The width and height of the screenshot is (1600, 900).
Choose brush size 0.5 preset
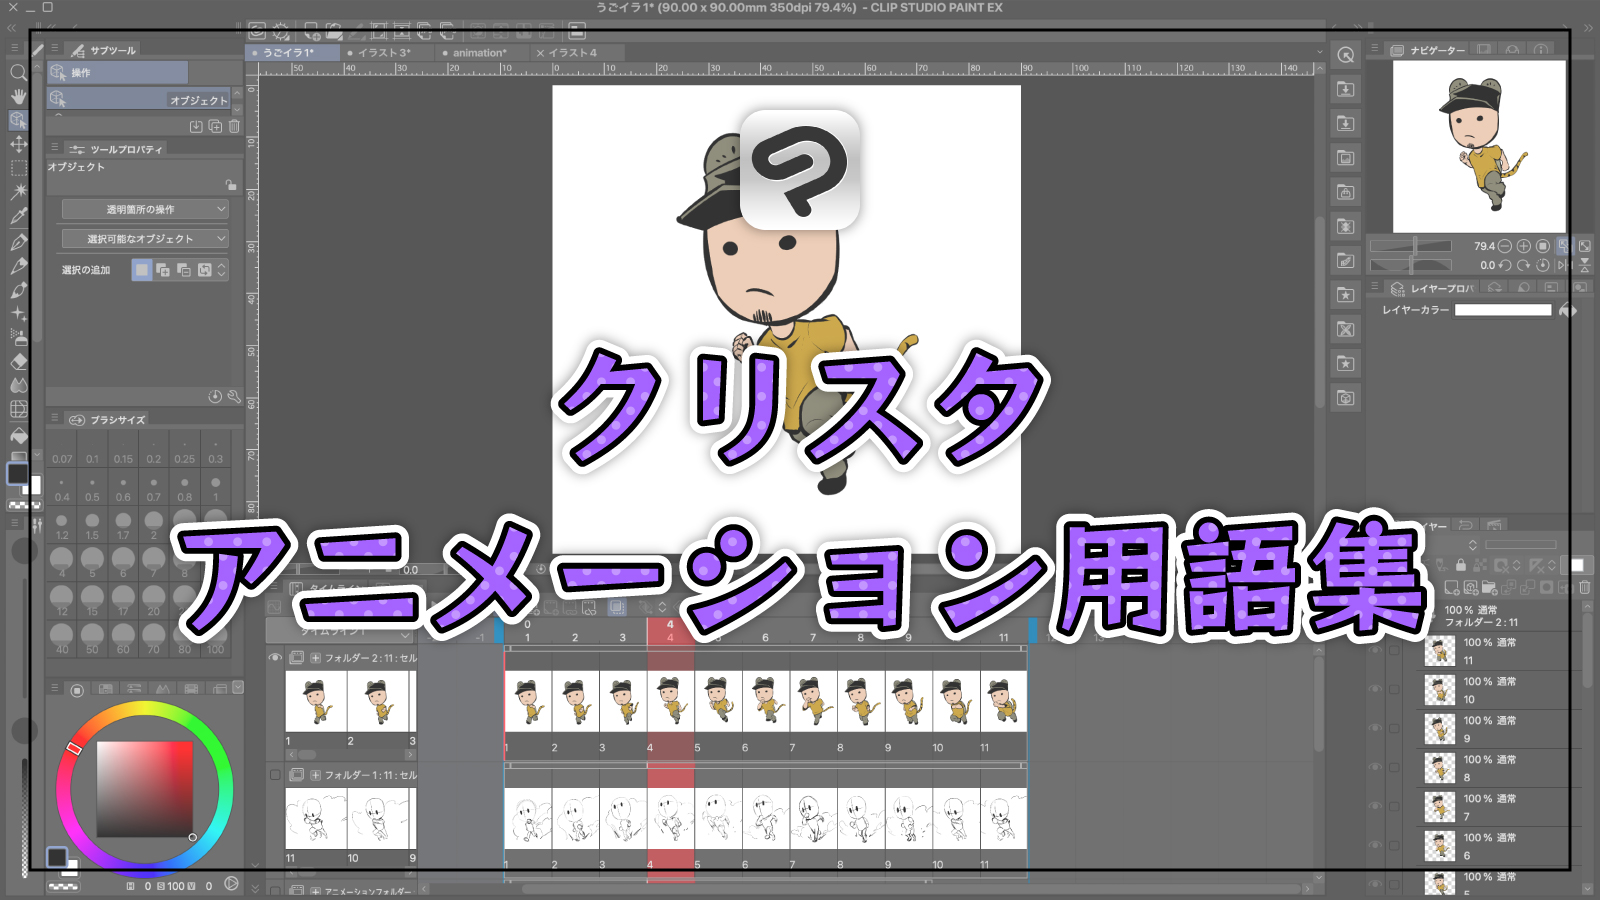coord(92,488)
